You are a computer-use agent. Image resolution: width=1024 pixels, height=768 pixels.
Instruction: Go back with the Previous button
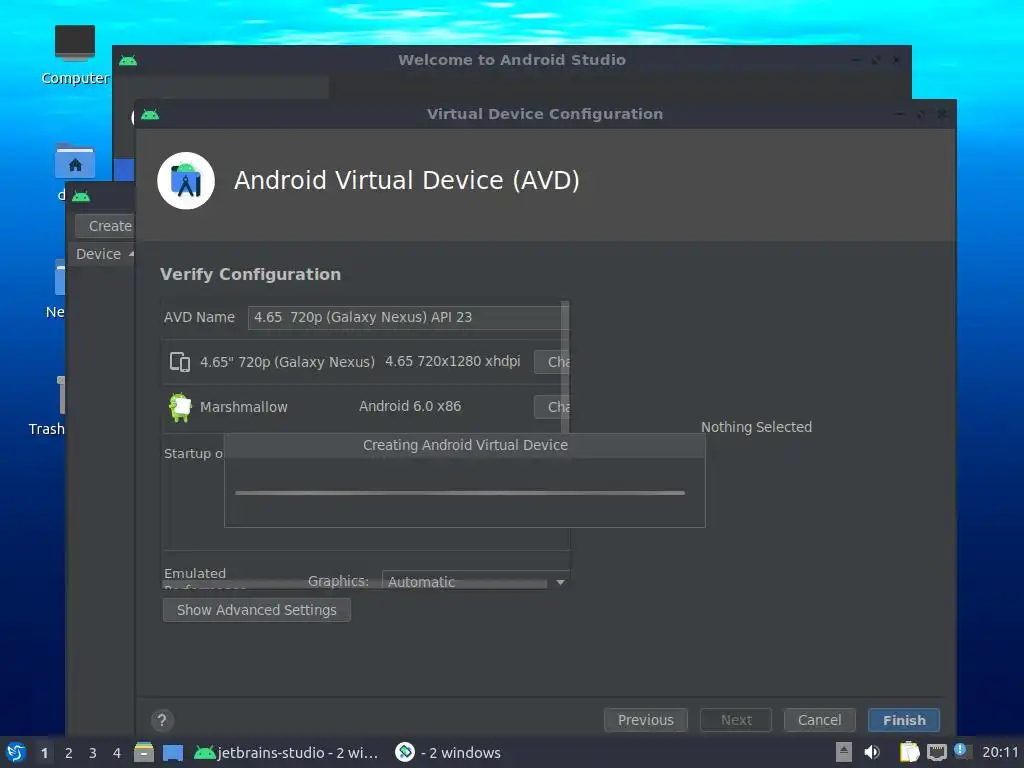pyautogui.click(x=645, y=720)
